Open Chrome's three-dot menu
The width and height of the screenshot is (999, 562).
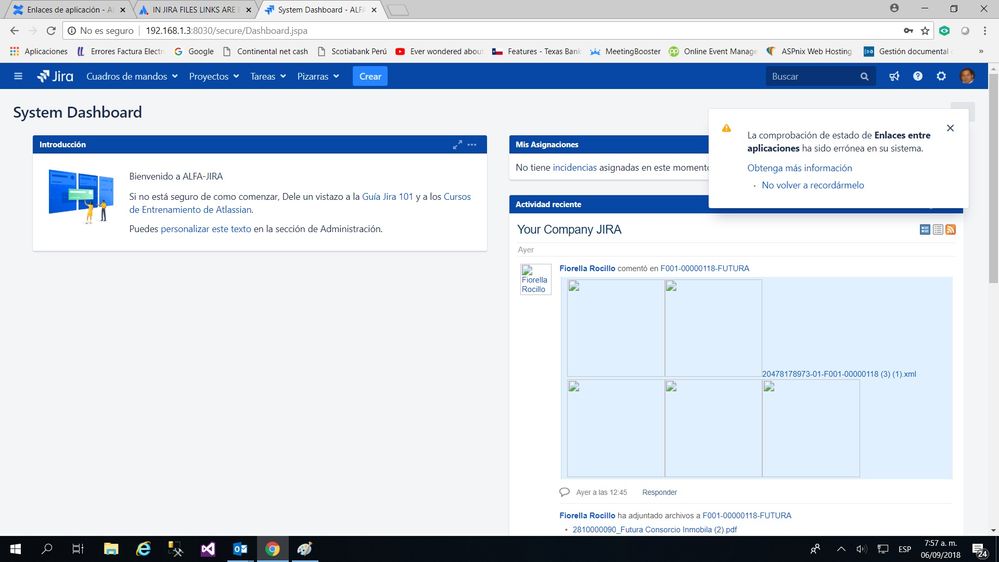[x=985, y=31]
